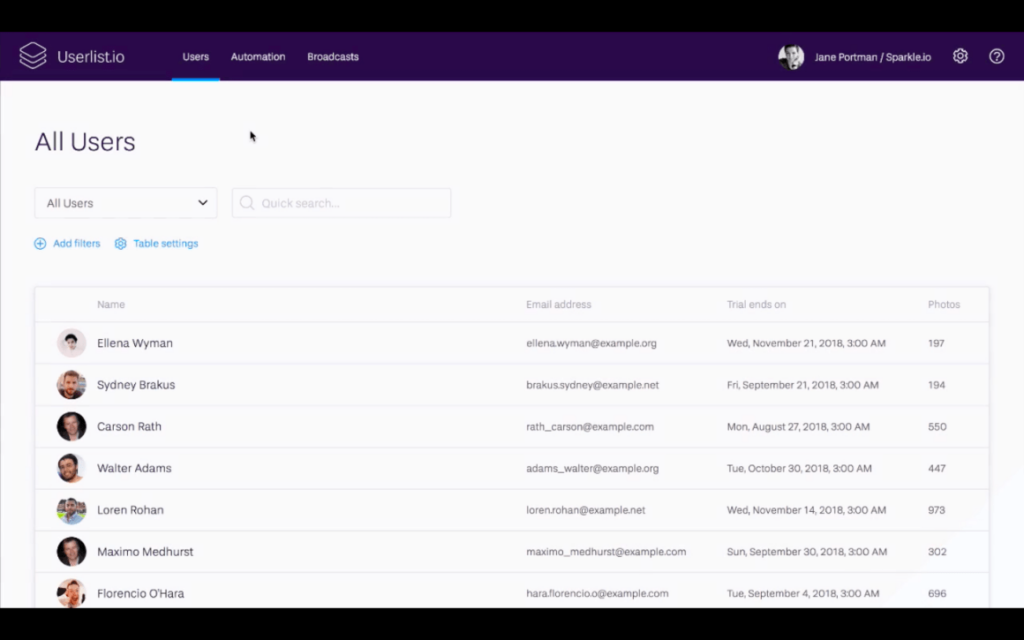
Task: Open the Broadcasts tab
Action: point(333,57)
